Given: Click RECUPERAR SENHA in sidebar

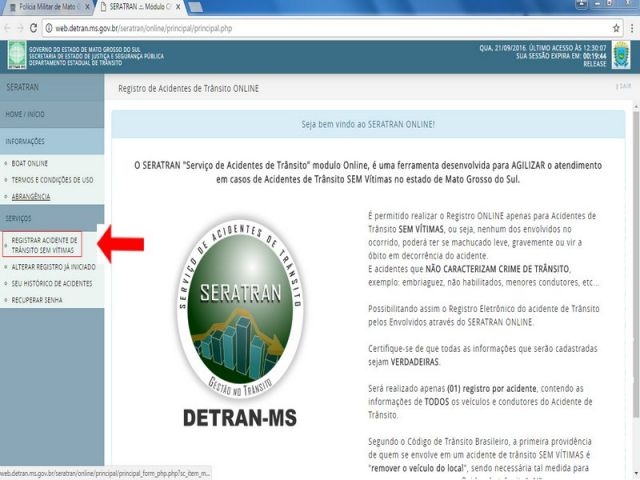Looking at the screenshot, I should coord(37,300).
